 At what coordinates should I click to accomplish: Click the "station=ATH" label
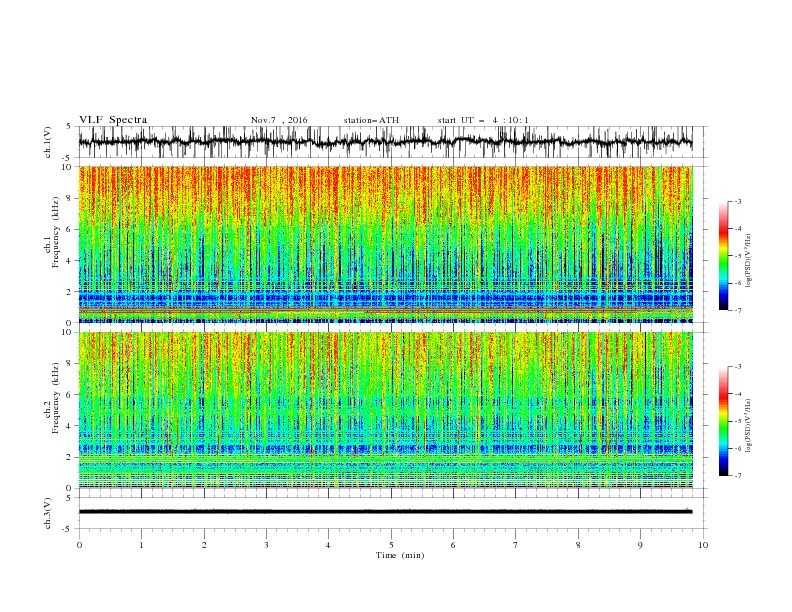pyautogui.click(x=371, y=120)
